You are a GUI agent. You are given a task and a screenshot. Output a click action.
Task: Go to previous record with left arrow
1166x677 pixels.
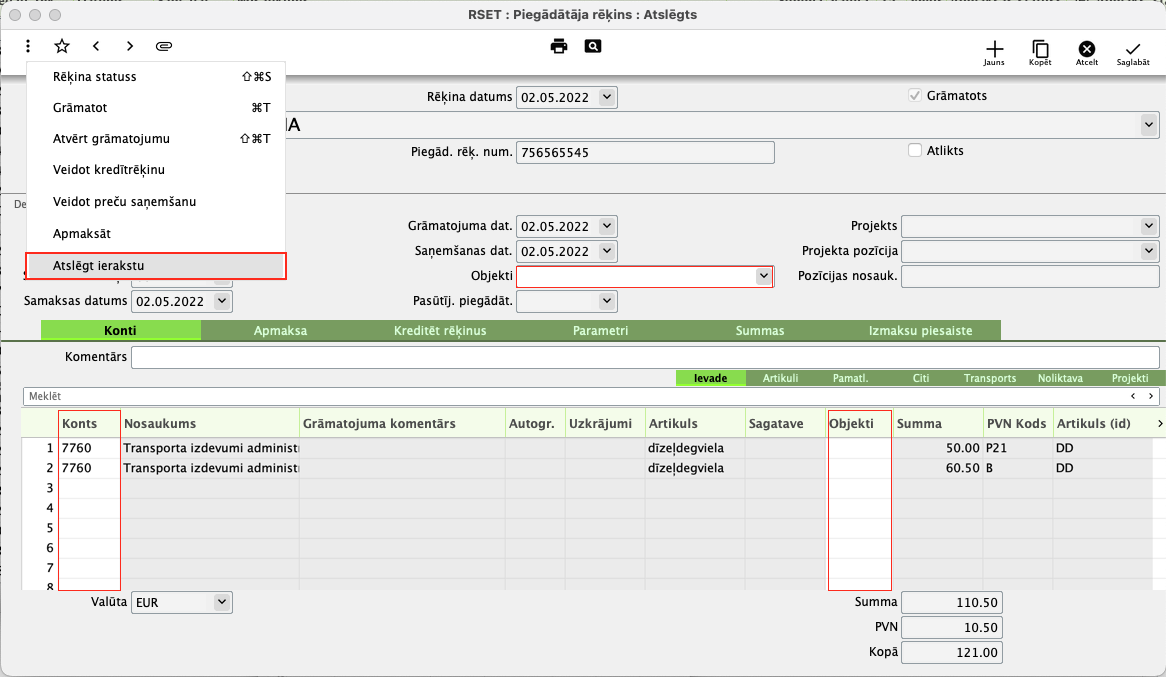96,46
